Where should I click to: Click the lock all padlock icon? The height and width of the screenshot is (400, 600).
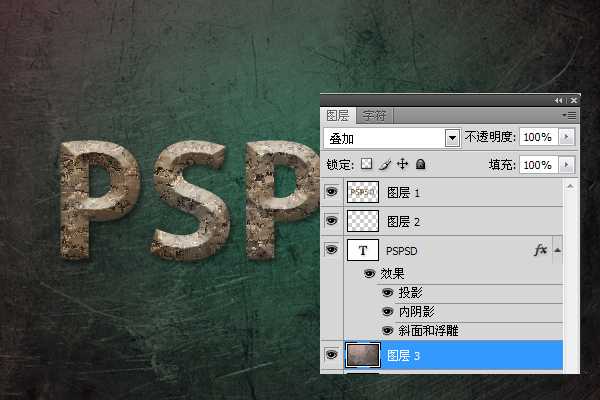click(420, 164)
